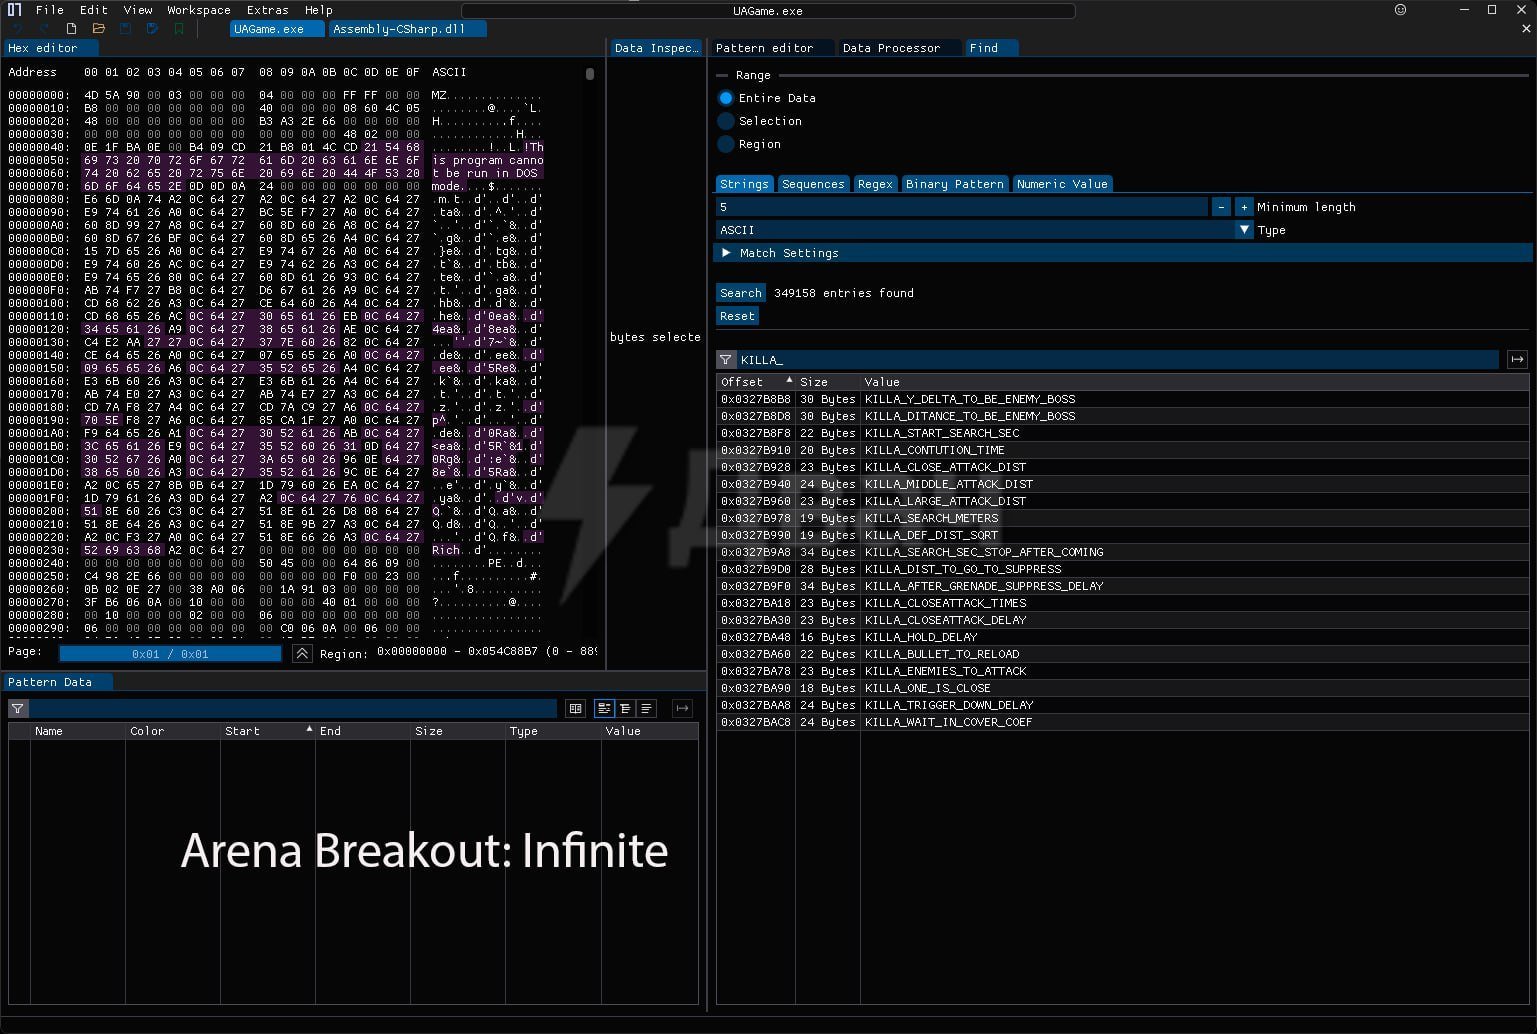Select the Entire Data range option
The height and width of the screenshot is (1034, 1537).
767,98
